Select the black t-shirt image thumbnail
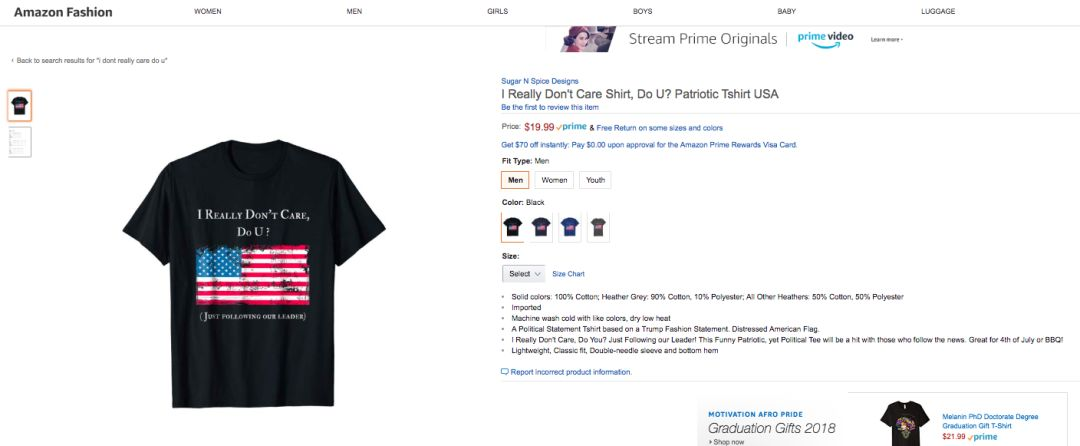The width and height of the screenshot is (1080, 446). point(20,106)
